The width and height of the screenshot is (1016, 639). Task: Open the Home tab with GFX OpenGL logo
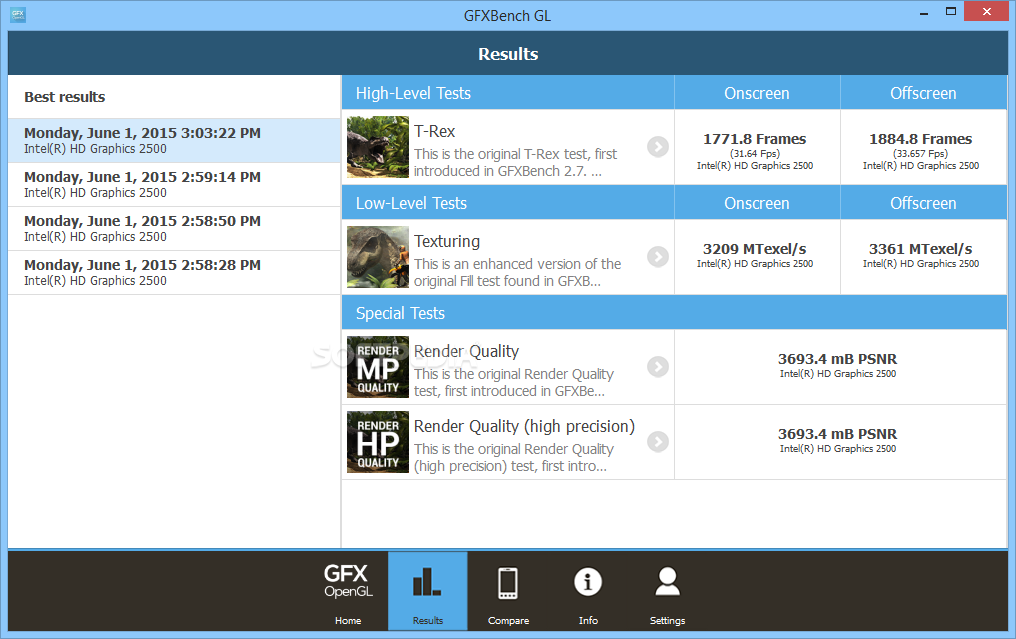coord(348,591)
